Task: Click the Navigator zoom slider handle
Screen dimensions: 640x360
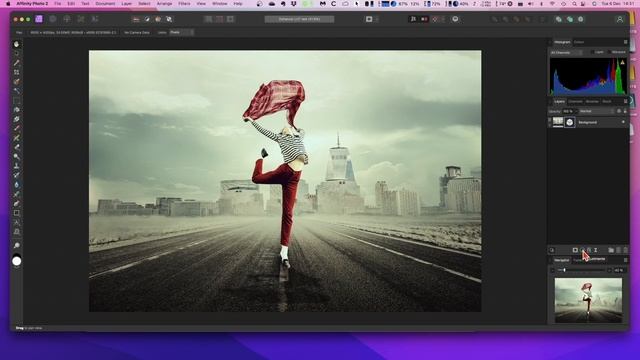Action: coord(564,270)
